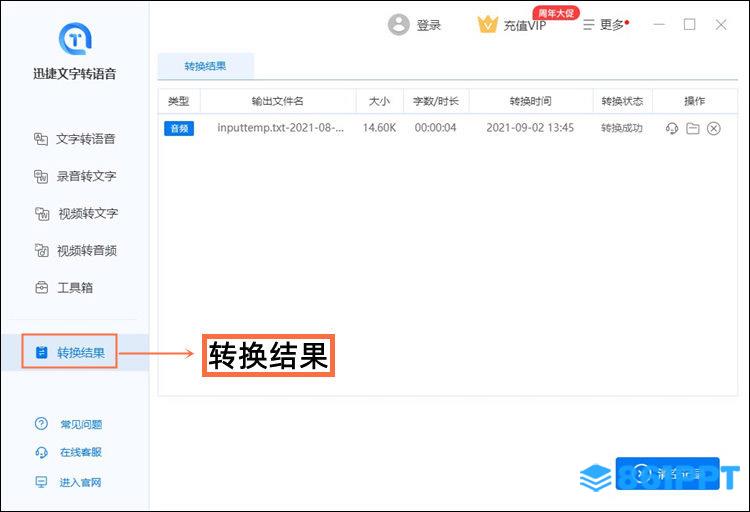Click the 输出文件名 column header

click(277, 101)
